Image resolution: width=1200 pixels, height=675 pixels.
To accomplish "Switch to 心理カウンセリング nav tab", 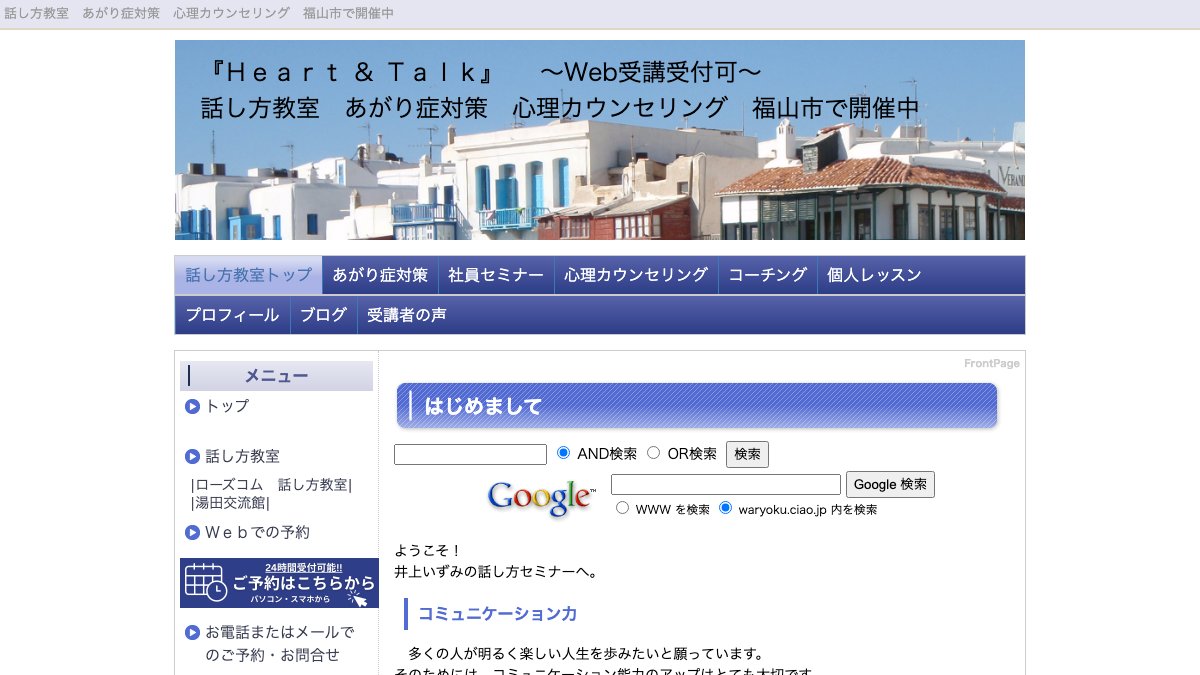I will pos(636,275).
